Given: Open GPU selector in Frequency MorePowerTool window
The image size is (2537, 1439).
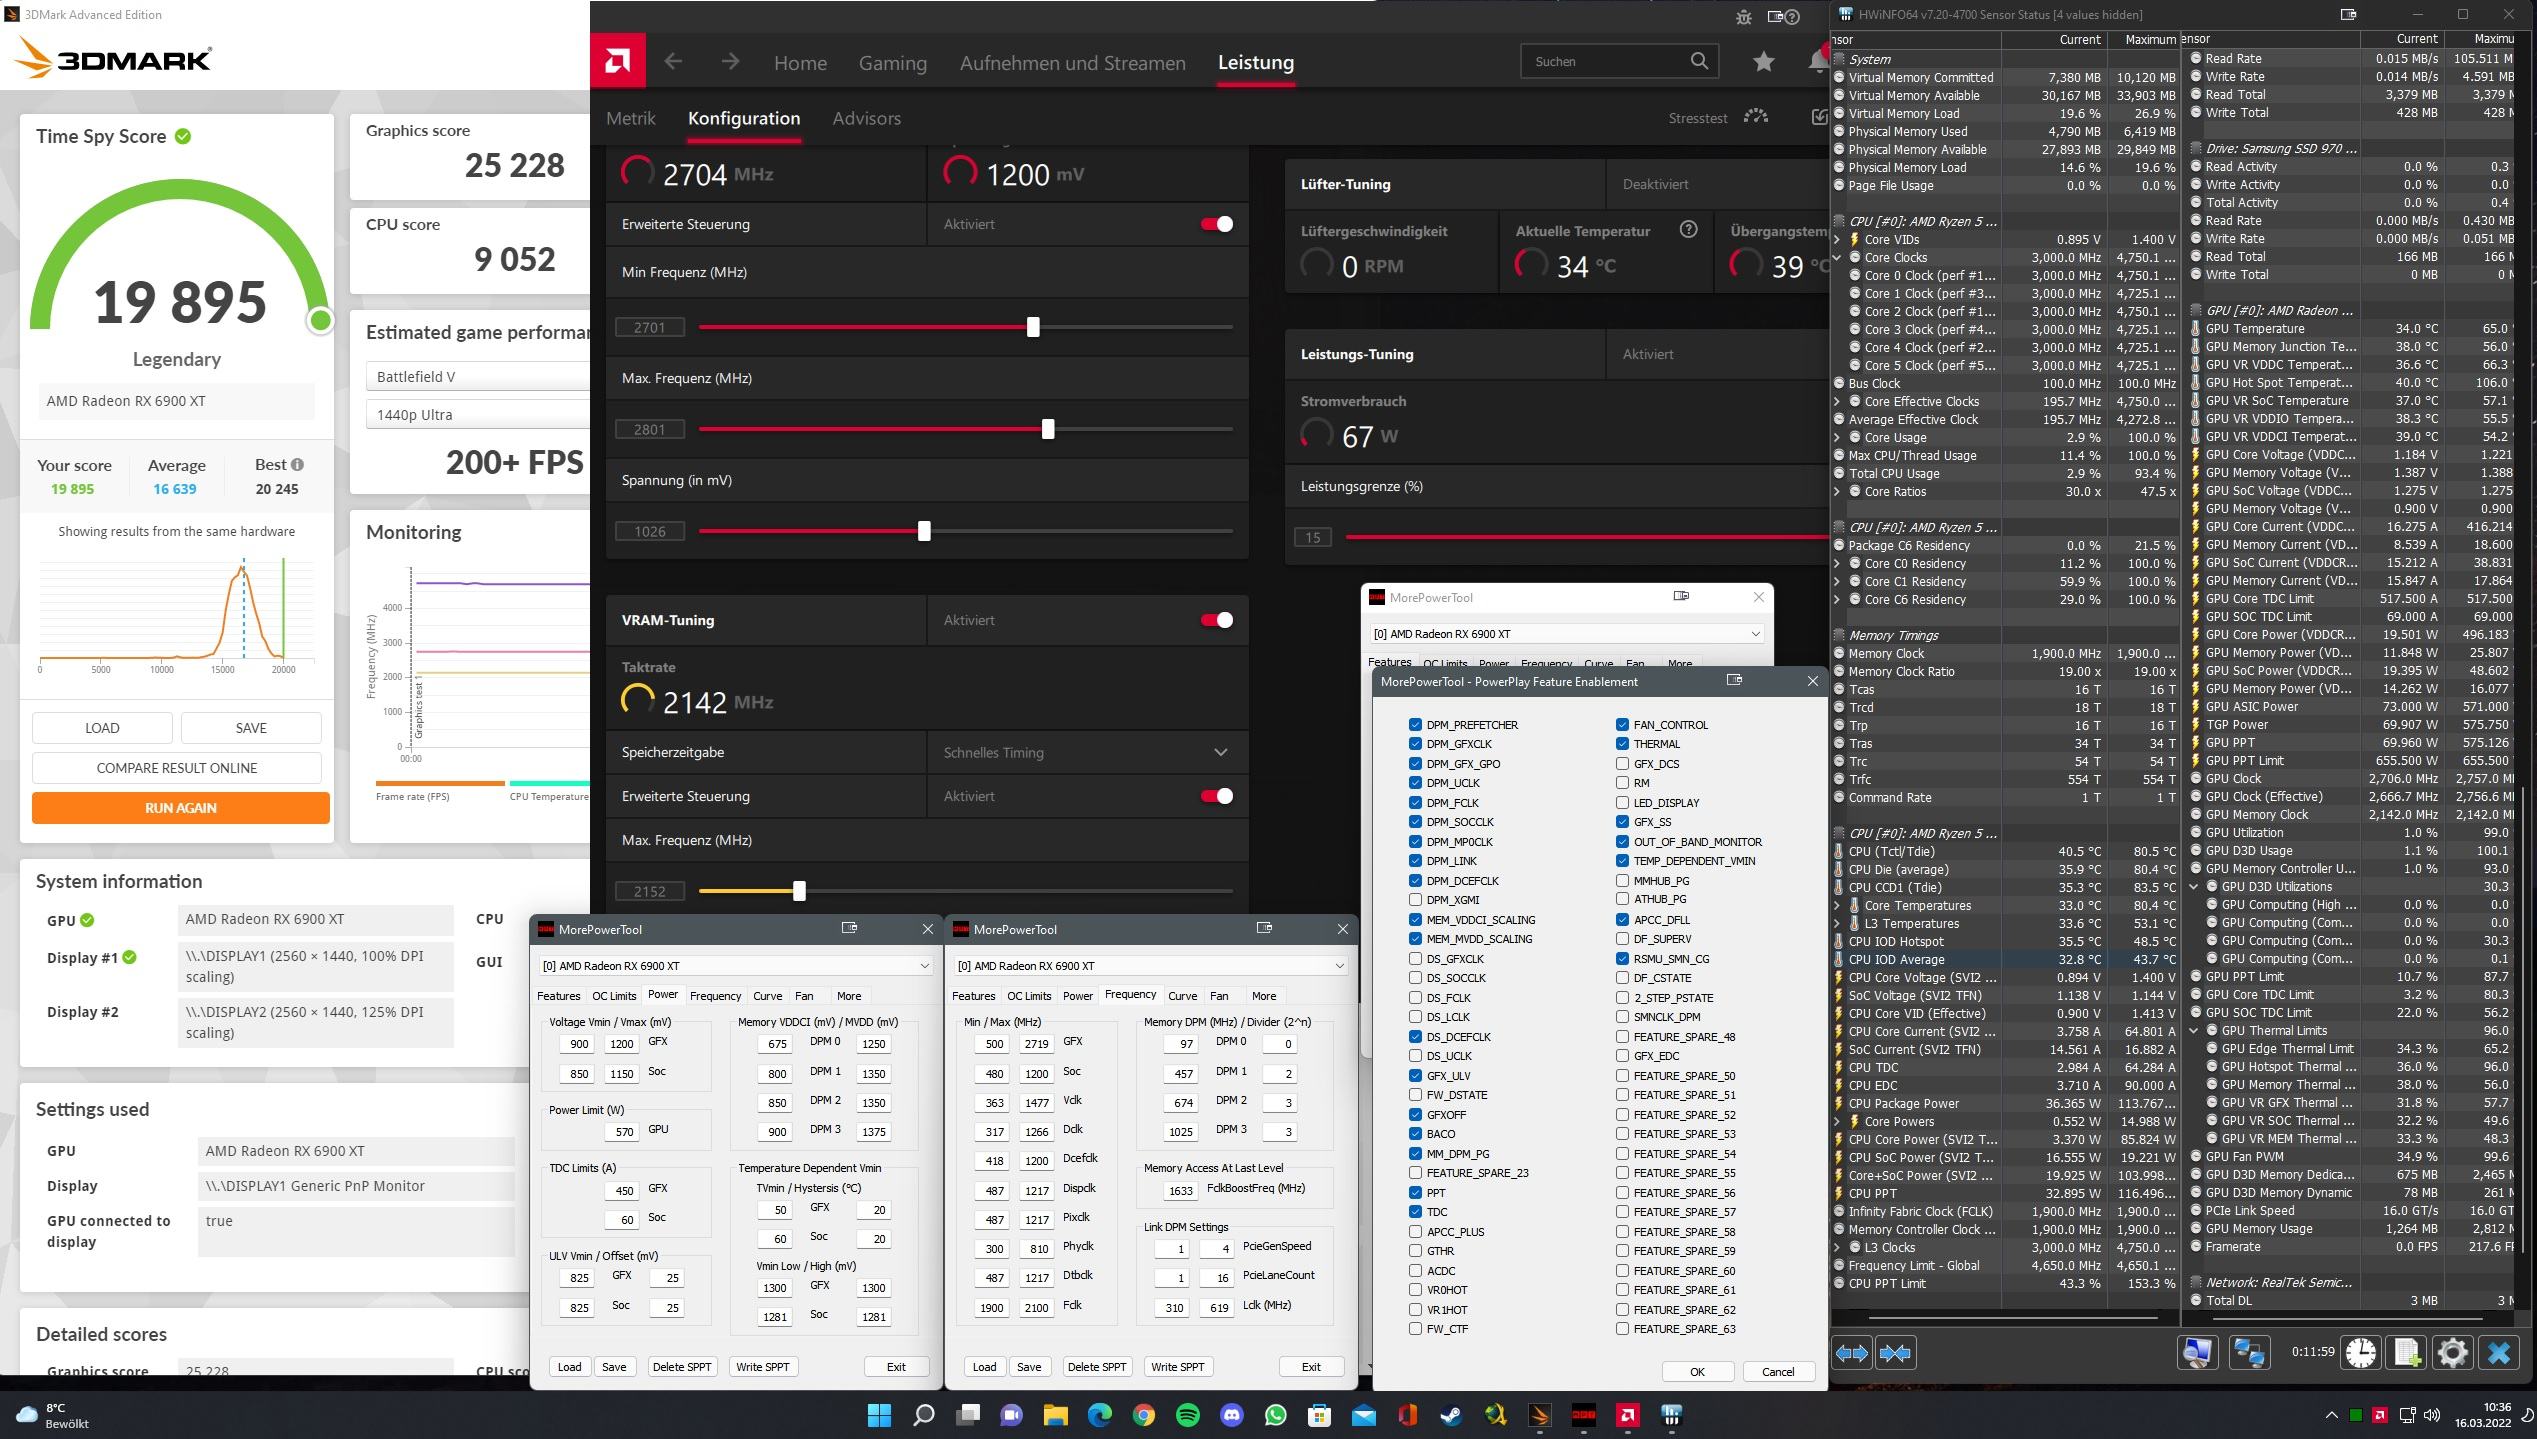Looking at the screenshot, I should pos(1150,965).
